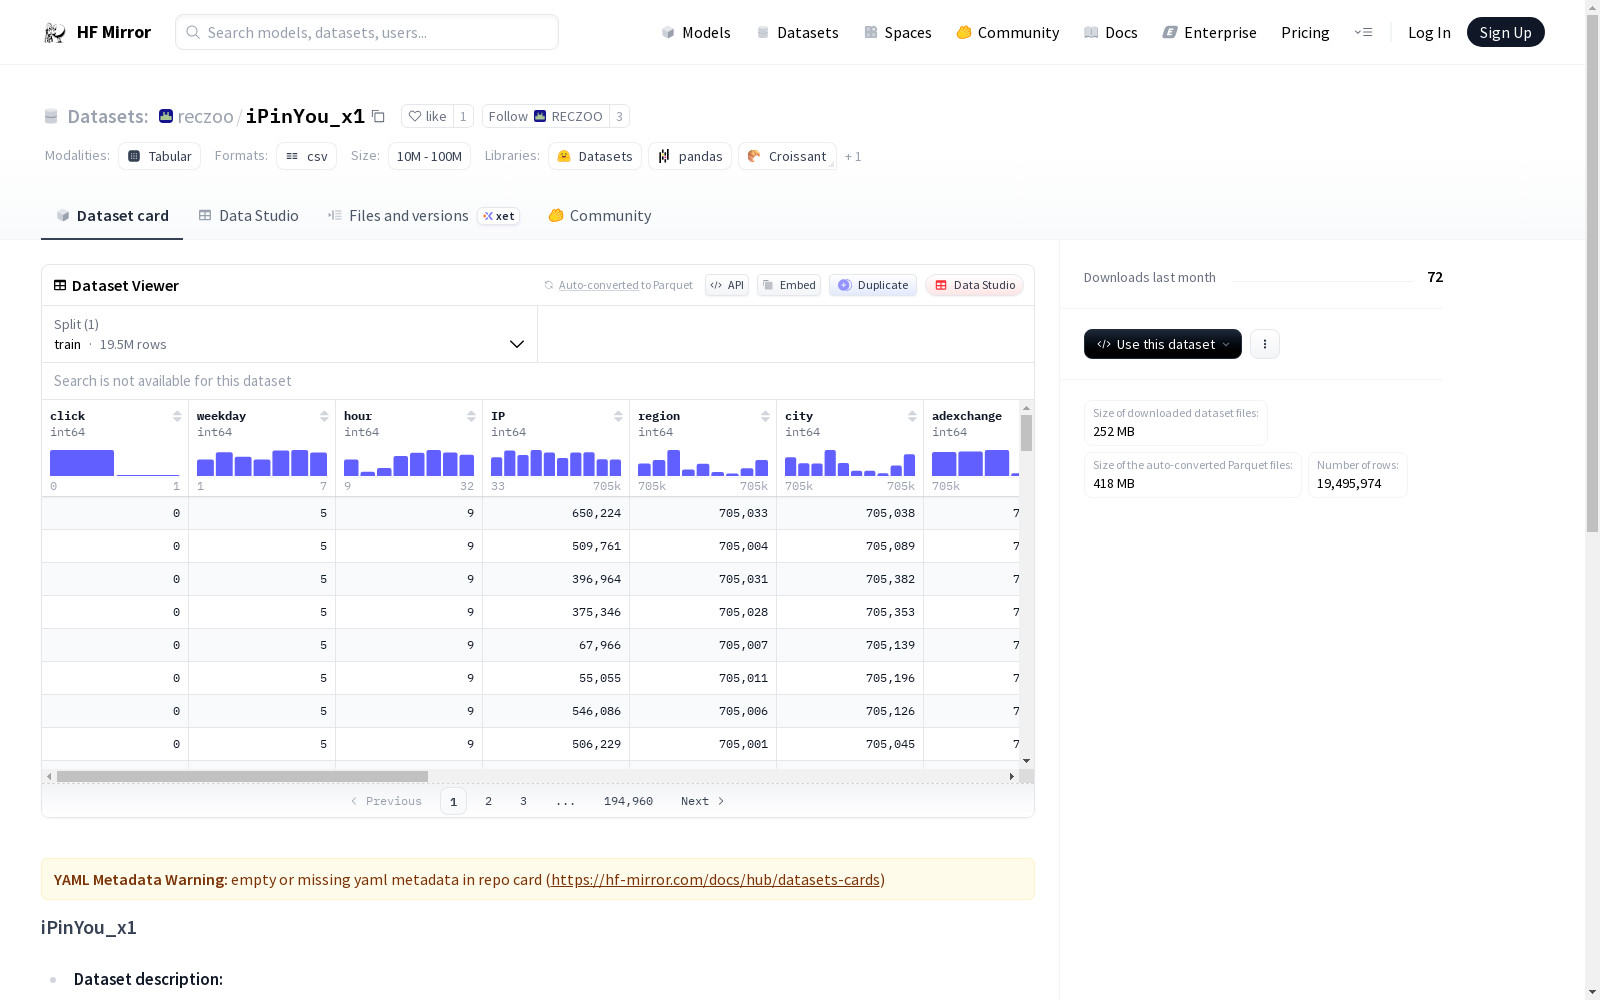The height and width of the screenshot is (1000, 1600).
Task: Open Enterprise in the top navigation
Action: (1210, 33)
